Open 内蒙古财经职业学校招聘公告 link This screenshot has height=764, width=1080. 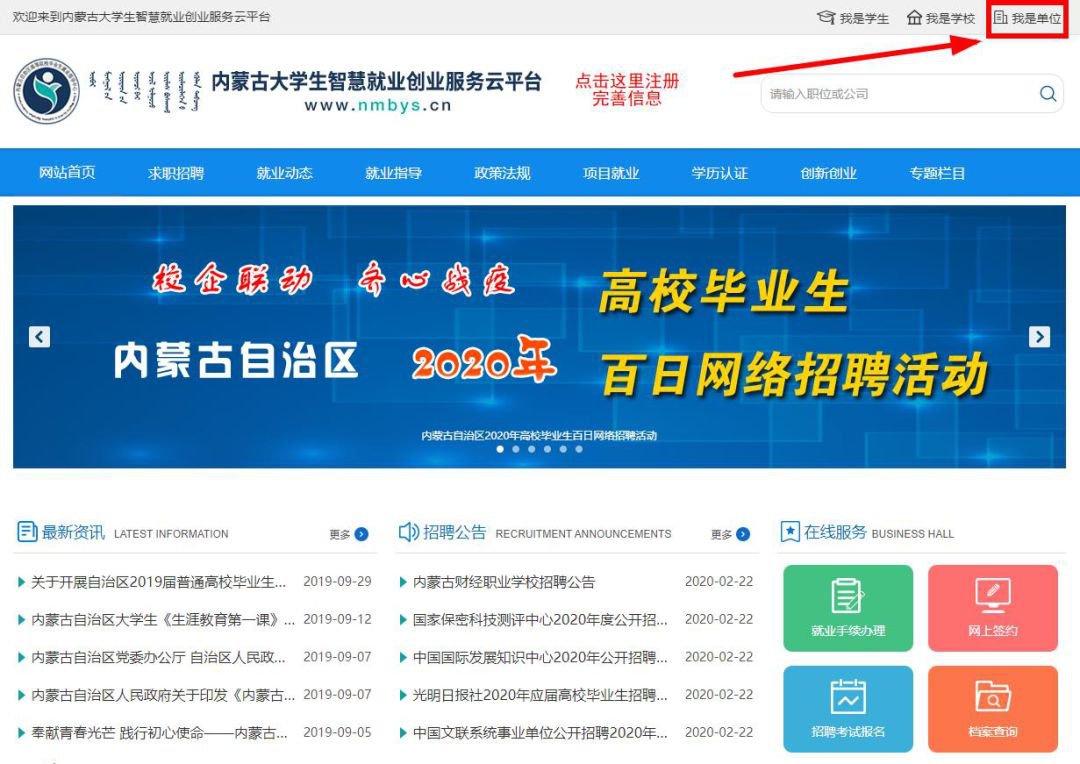coord(504,582)
